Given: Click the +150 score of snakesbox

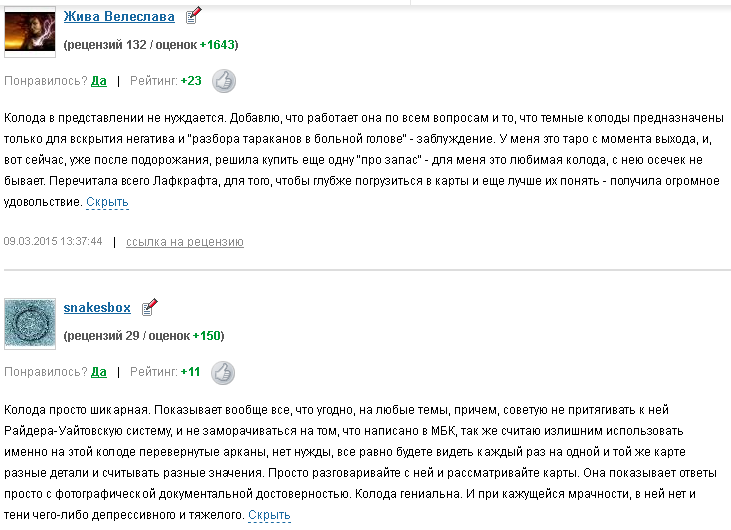Looking at the screenshot, I should [x=206, y=336].
